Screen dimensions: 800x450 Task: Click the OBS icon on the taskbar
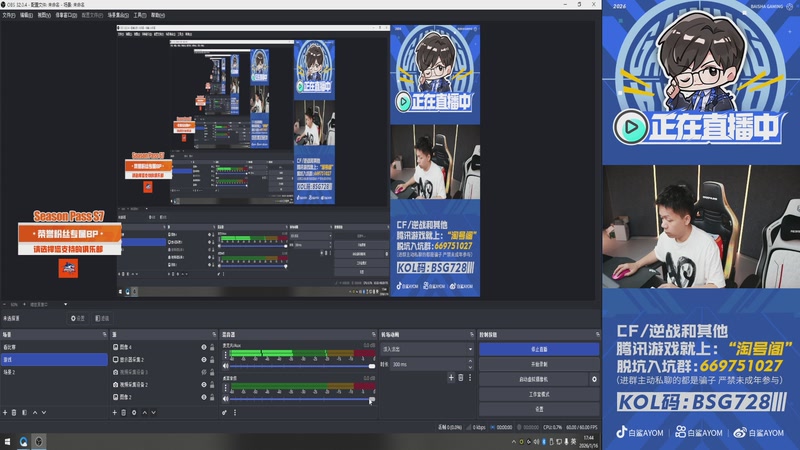pos(39,441)
